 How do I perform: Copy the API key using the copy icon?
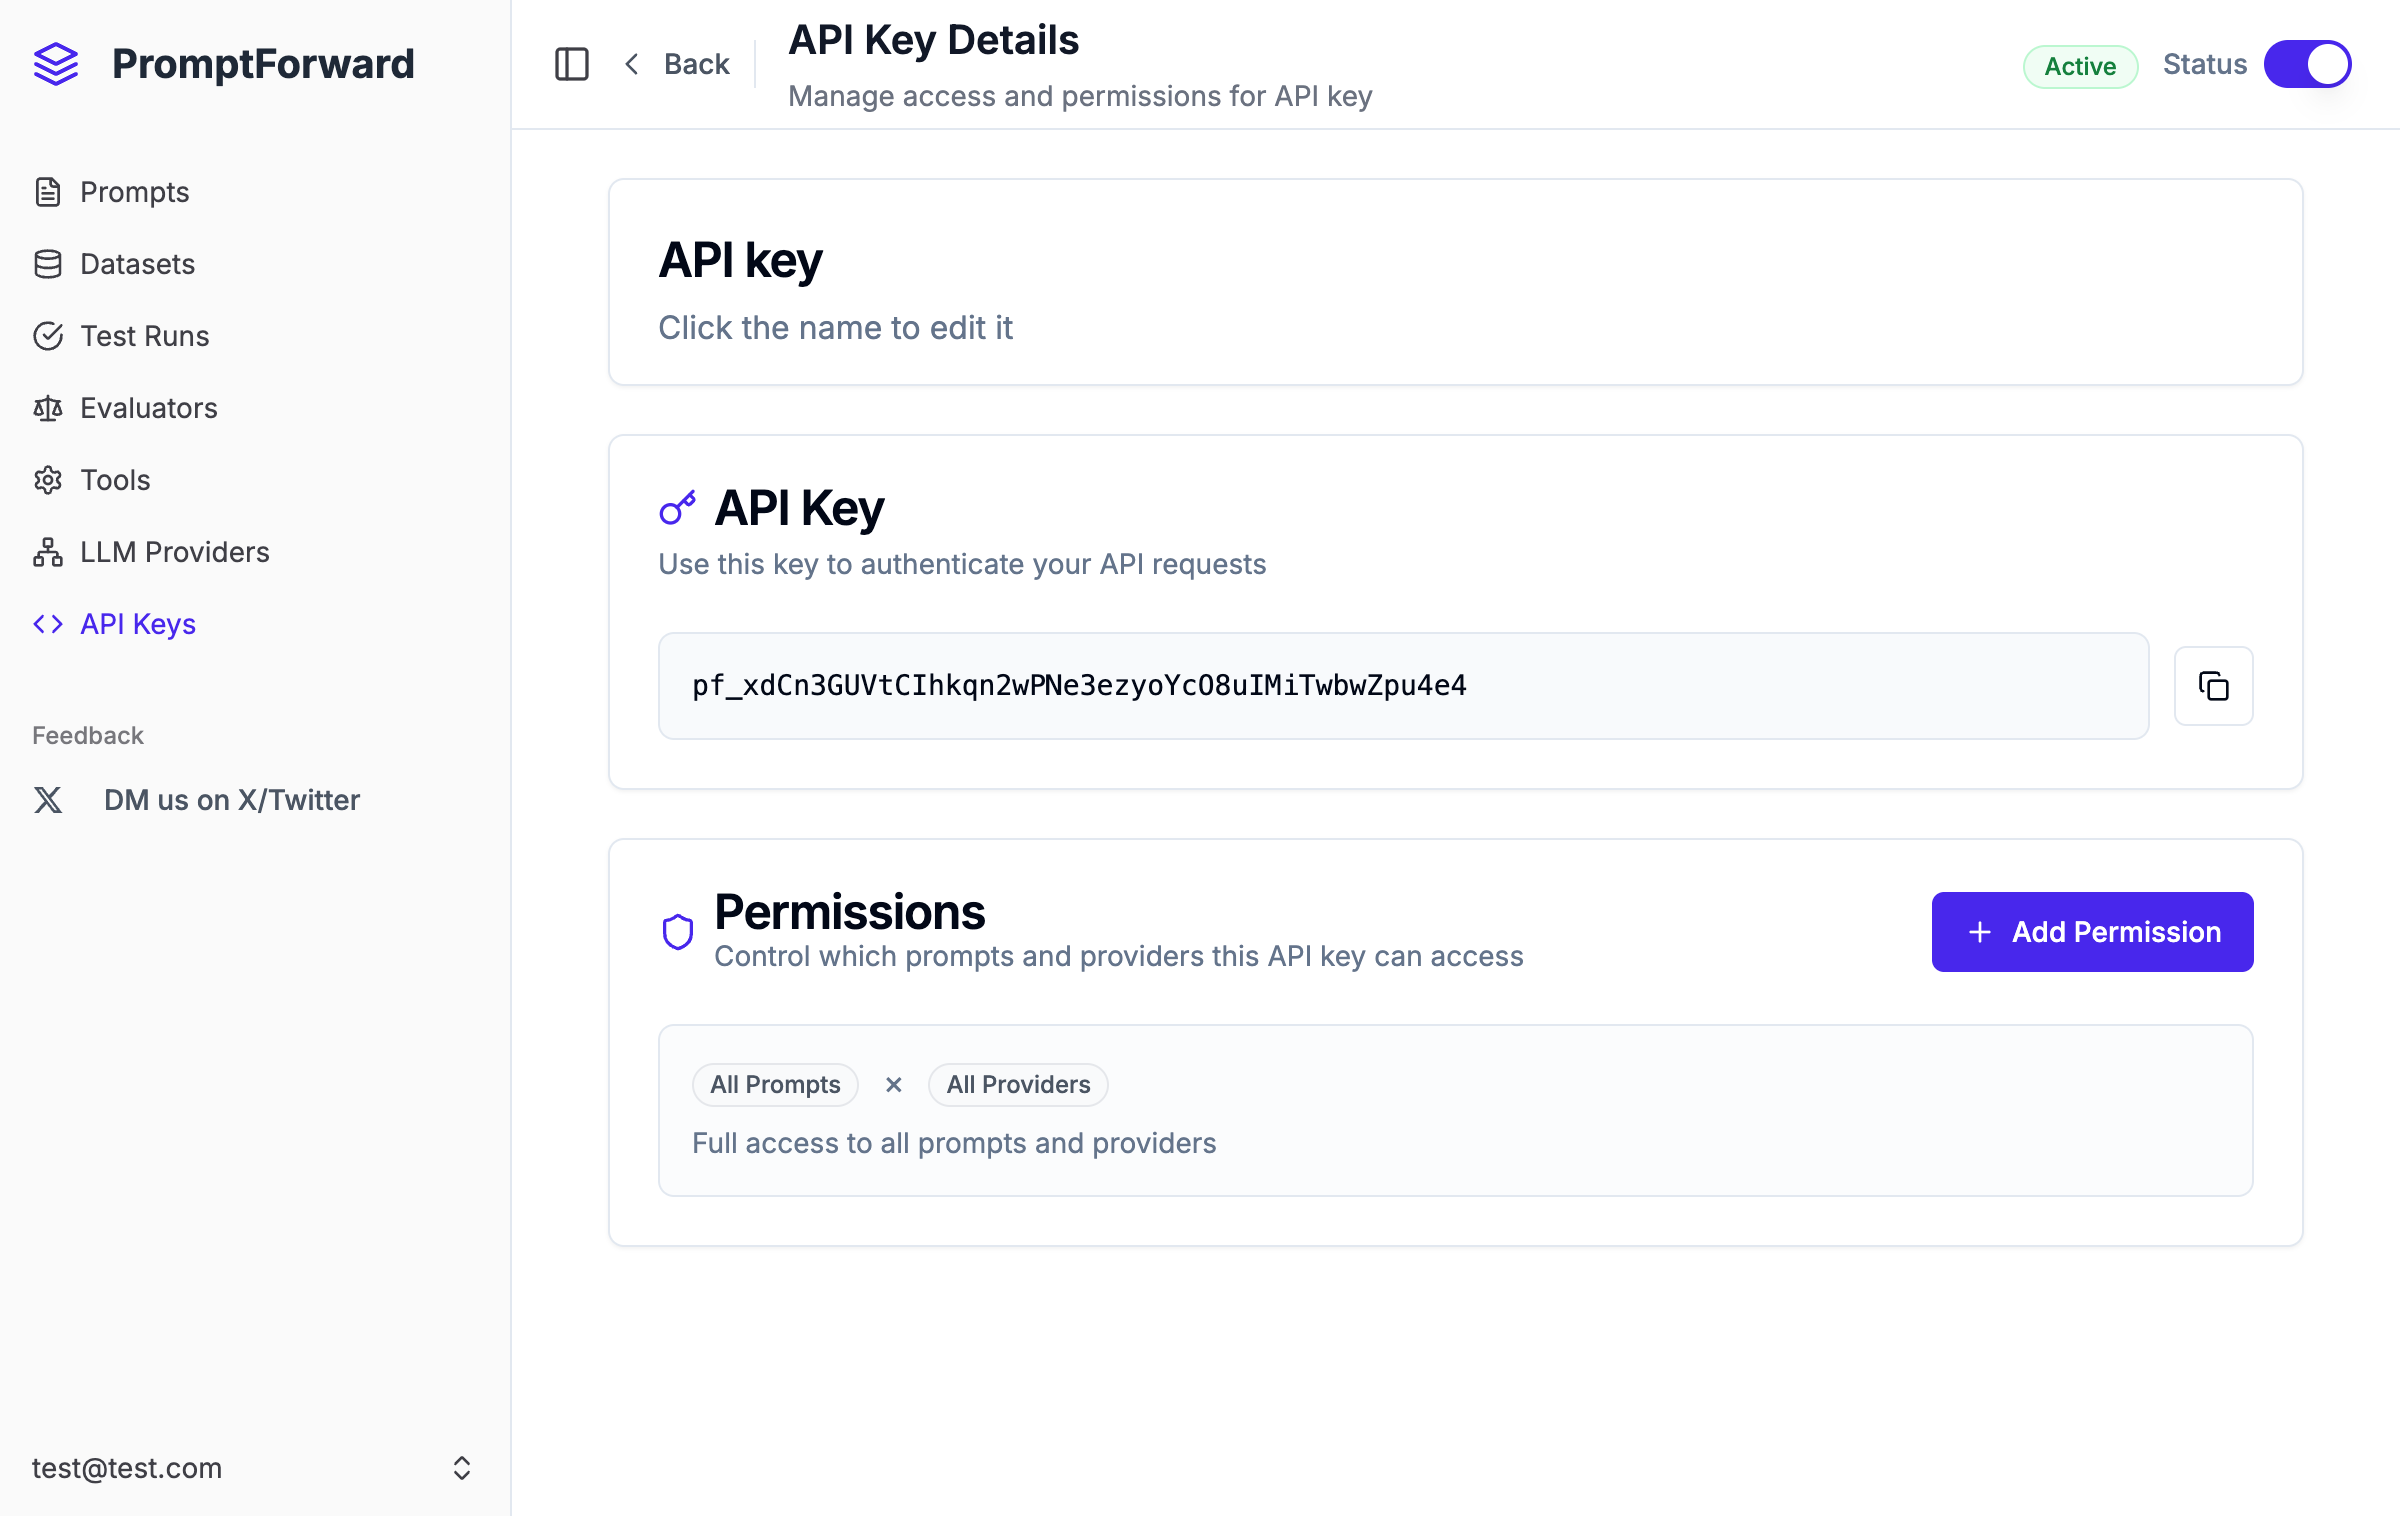[x=2213, y=686]
